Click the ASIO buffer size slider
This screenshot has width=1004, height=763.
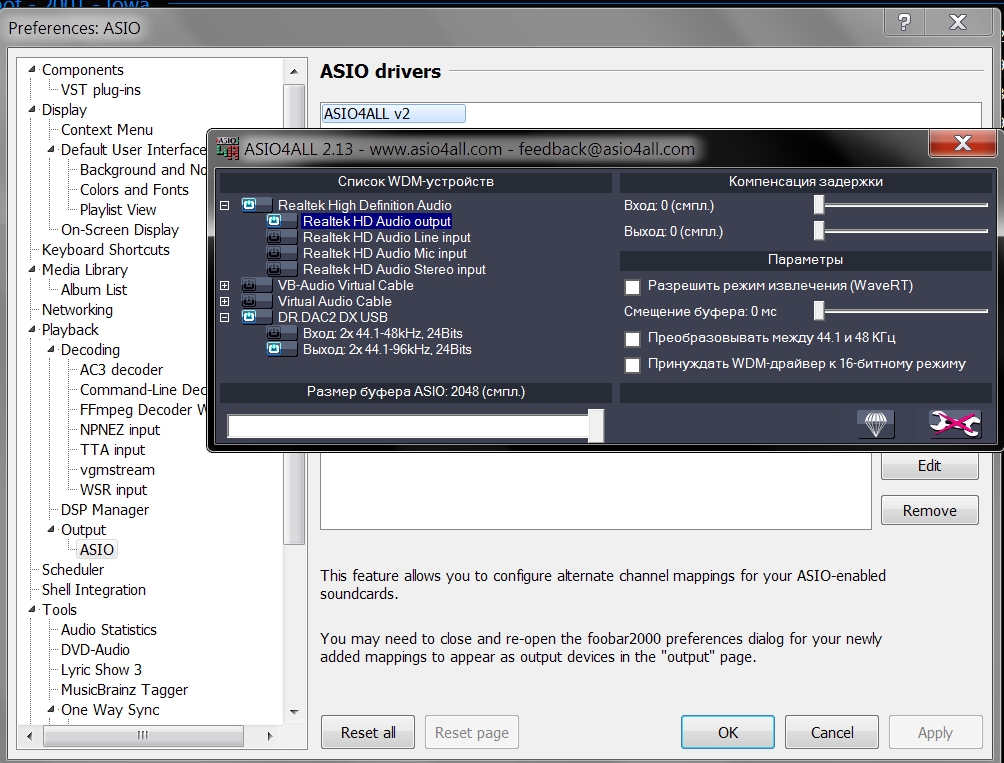tap(414, 426)
